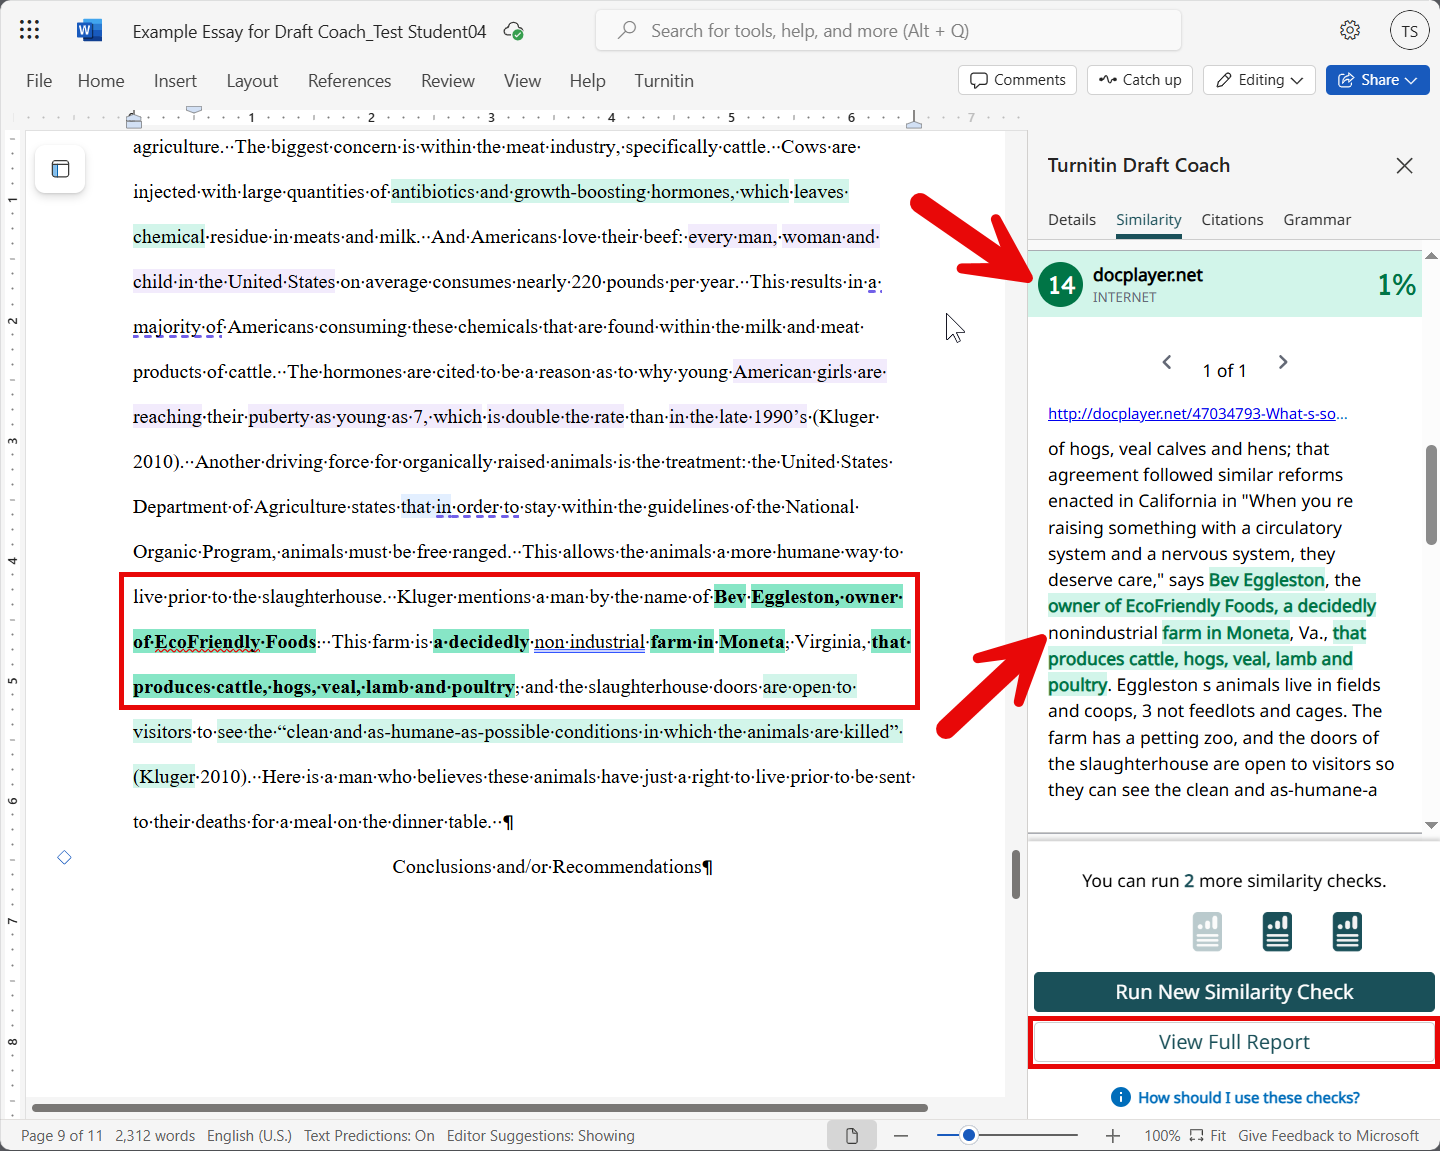Screen dimensions: 1440x1151
Task: Click the search for tools and help box
Action: pos(888,31)
